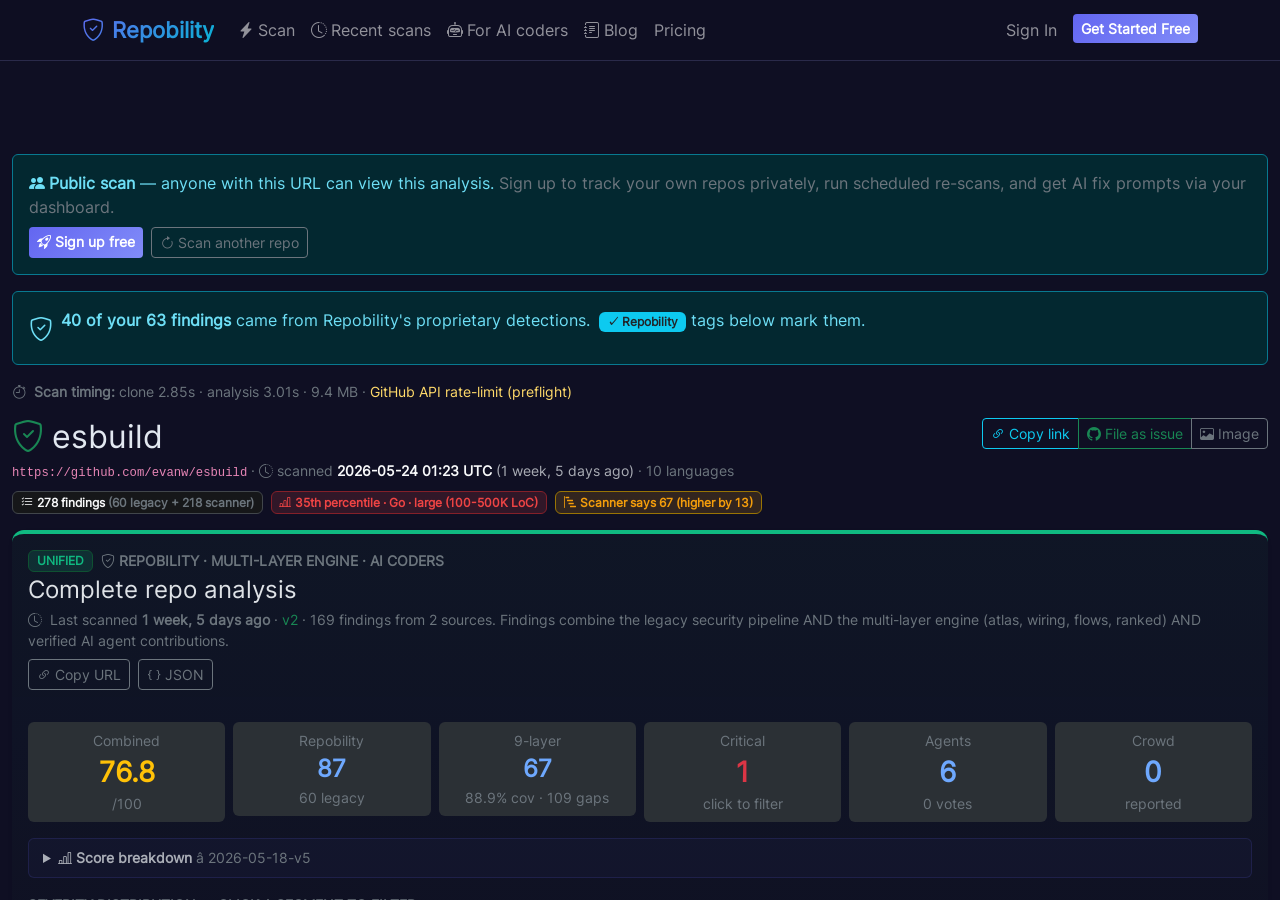Click Scanner says 67 badge
The height and width of the screenshot is (900, 1280).
click(658, 502)
